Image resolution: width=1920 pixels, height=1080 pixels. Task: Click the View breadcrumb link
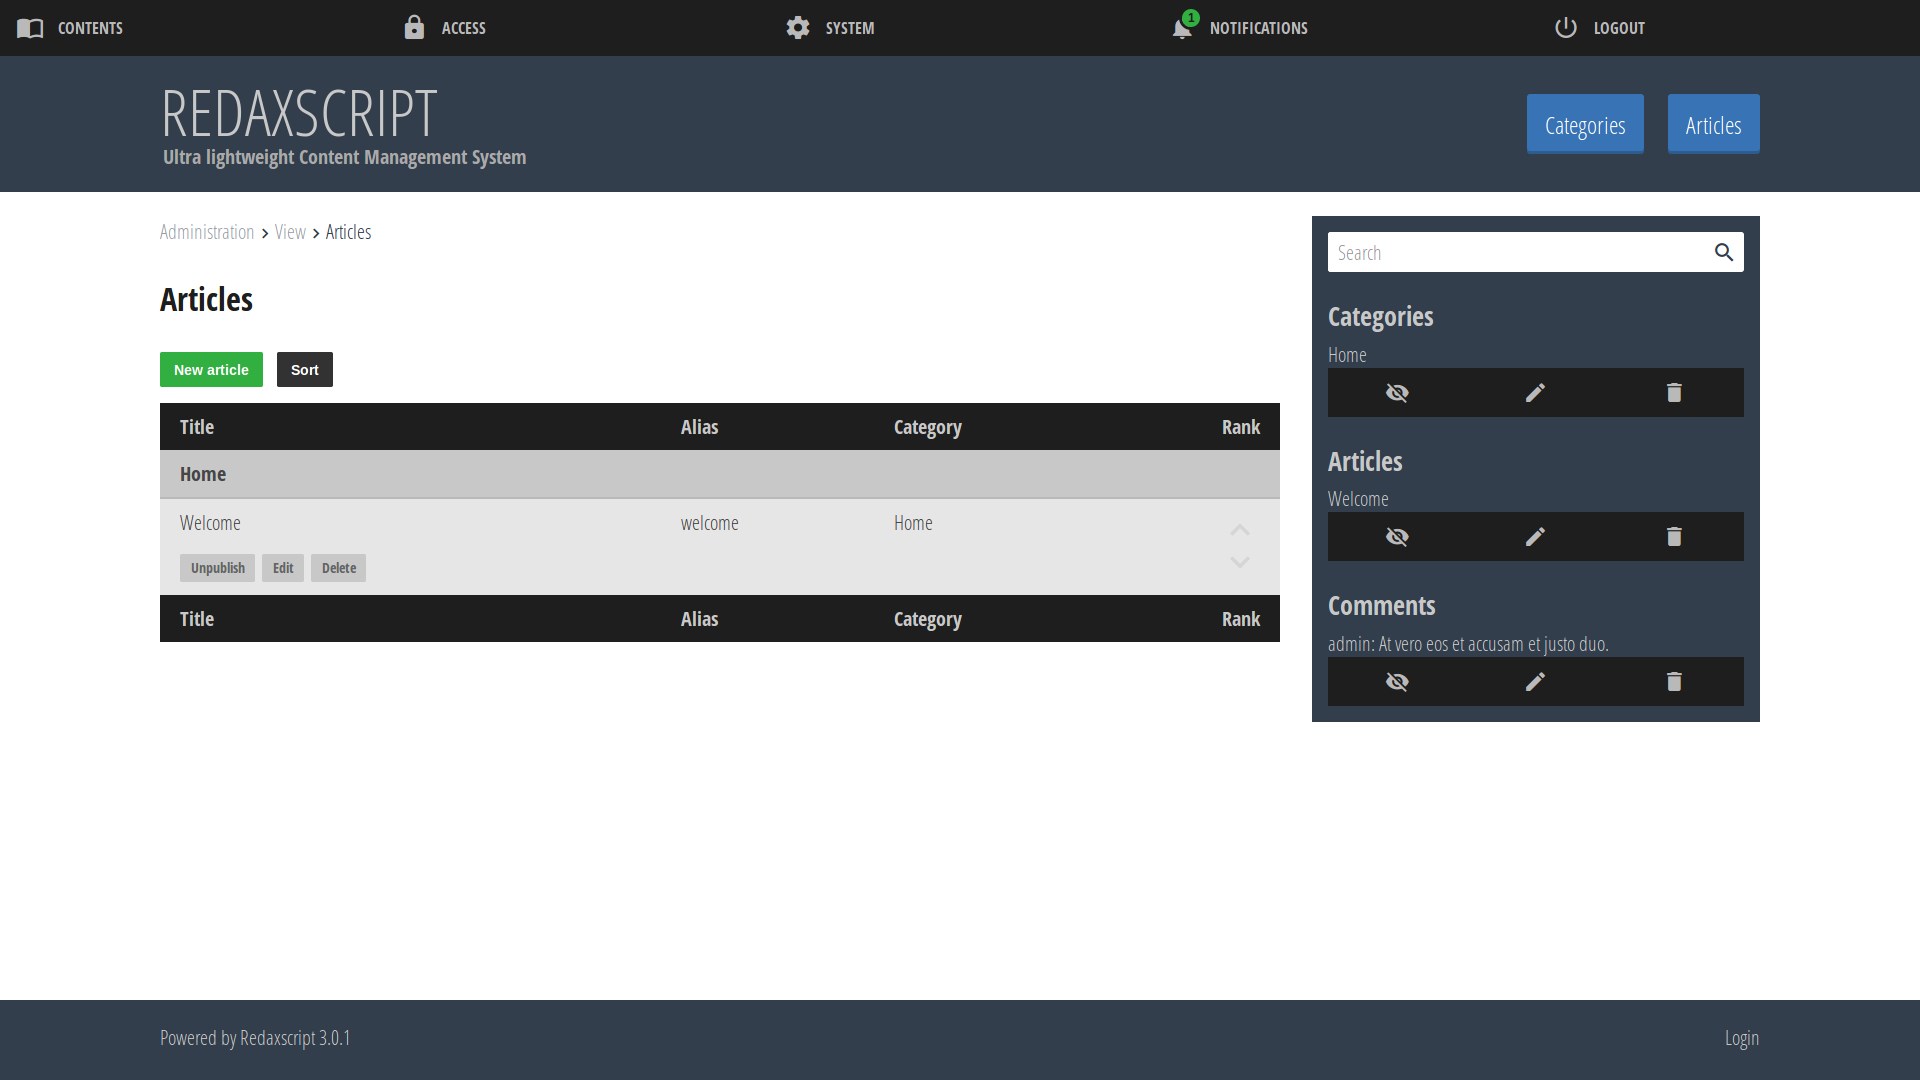point(290,232)
